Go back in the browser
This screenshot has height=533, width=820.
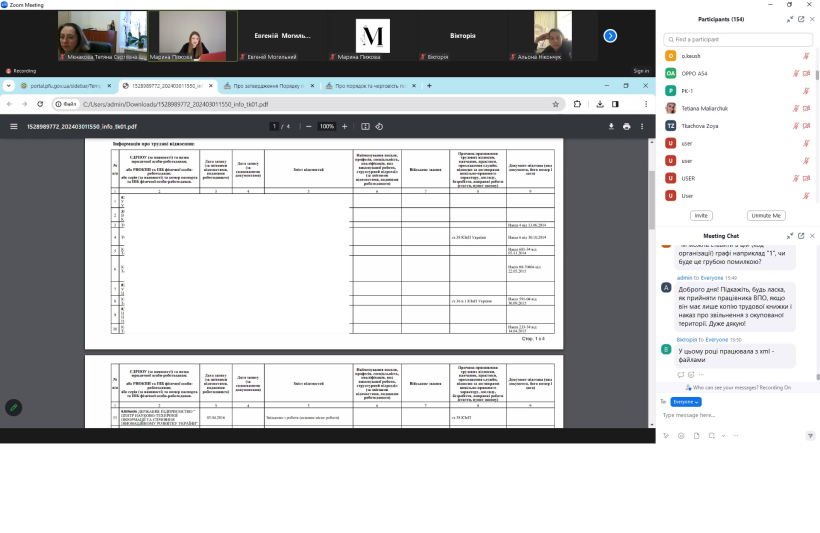click(x=9, y=104)
